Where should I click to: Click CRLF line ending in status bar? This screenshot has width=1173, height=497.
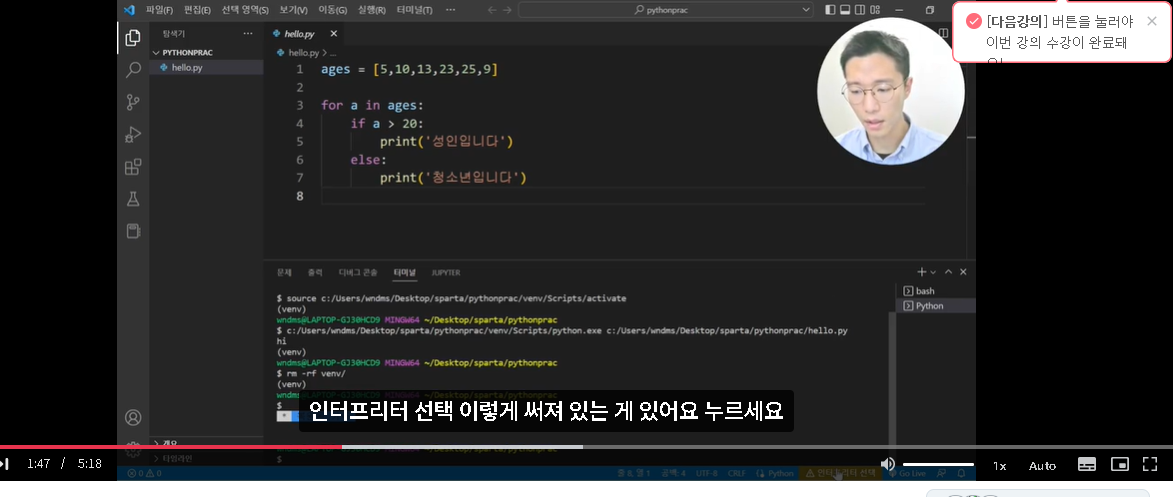(x=737, y=473)
